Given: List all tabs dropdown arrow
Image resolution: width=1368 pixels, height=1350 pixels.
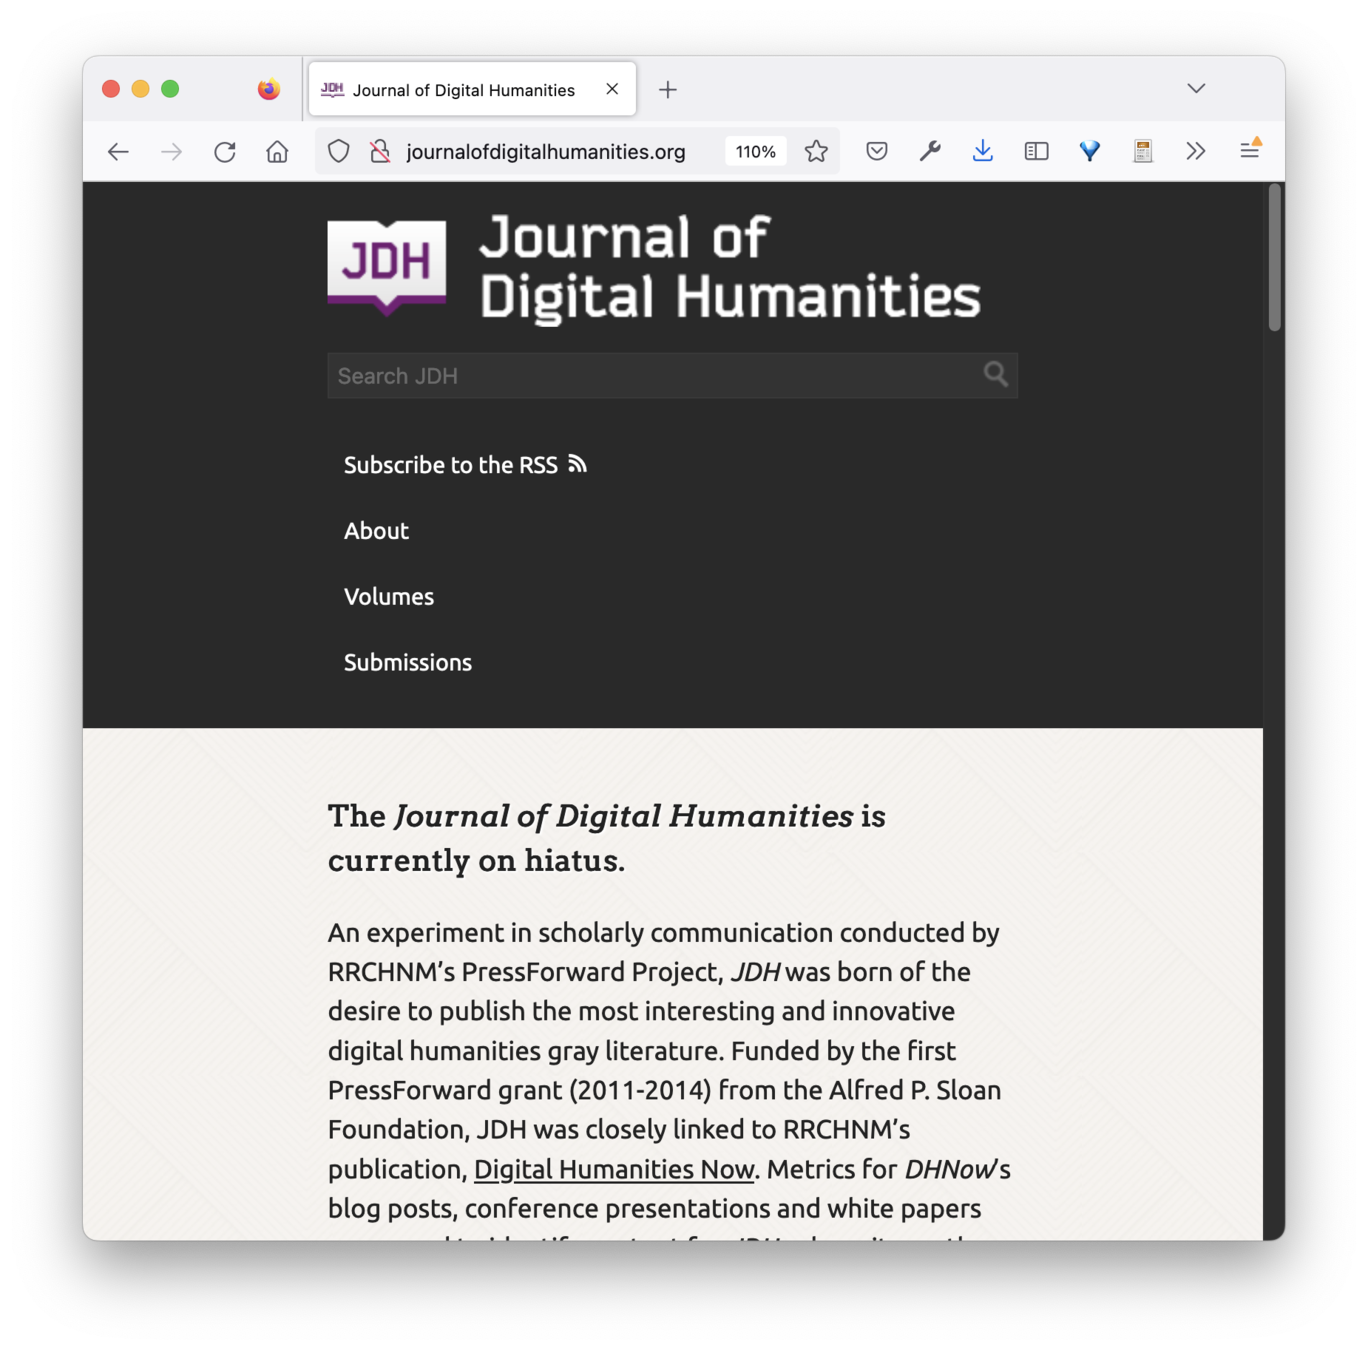Looking at the screenshot, I should [1196, 89].
